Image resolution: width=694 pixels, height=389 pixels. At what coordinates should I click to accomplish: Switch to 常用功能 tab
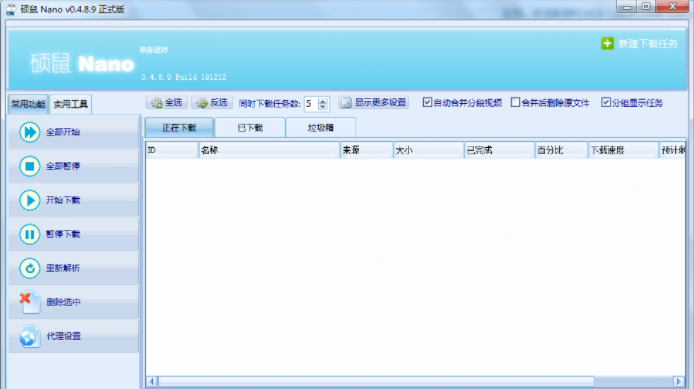[28, 104]
